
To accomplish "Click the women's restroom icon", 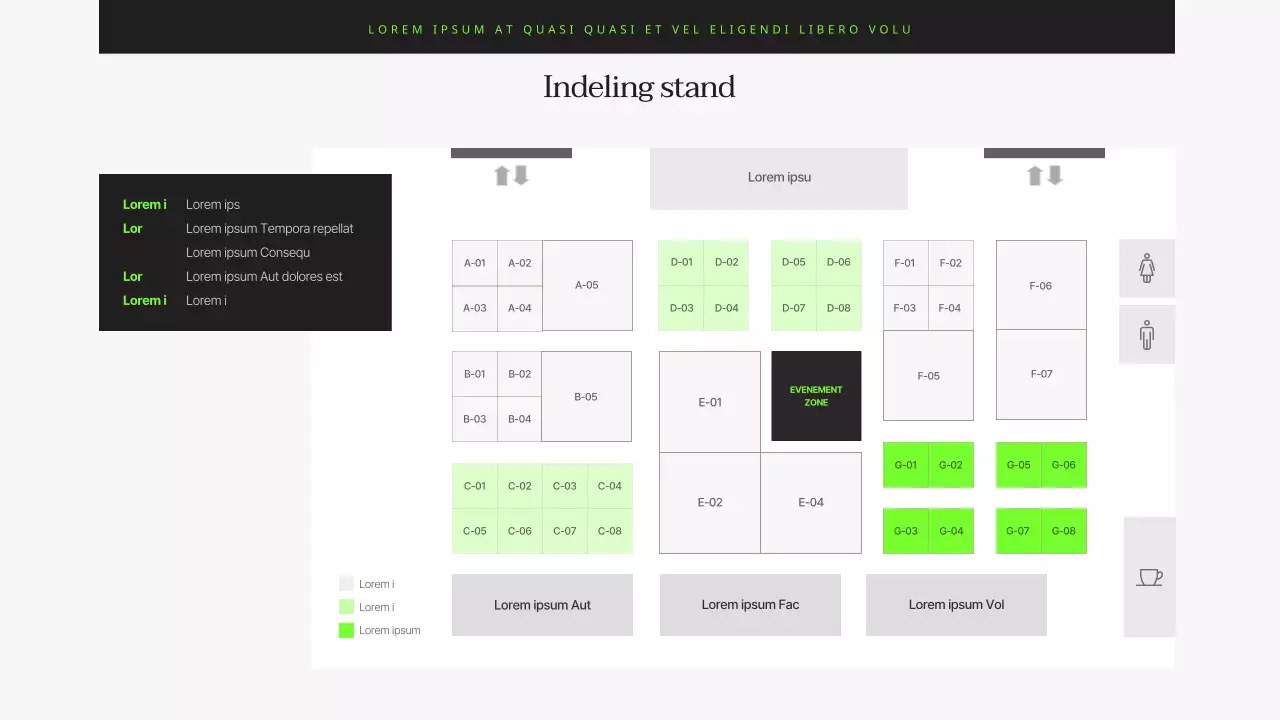I will [x=1146, y=268].
